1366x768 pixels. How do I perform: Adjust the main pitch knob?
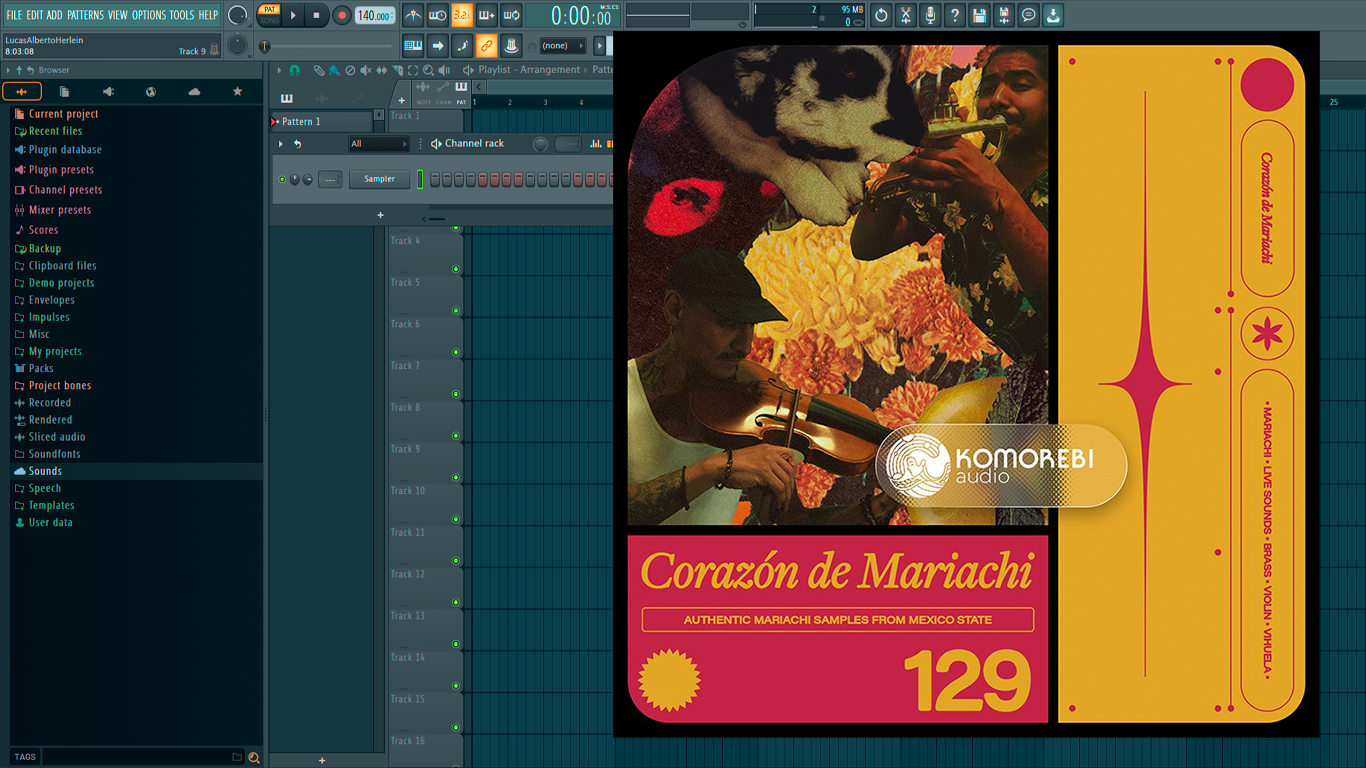(237, 45)
